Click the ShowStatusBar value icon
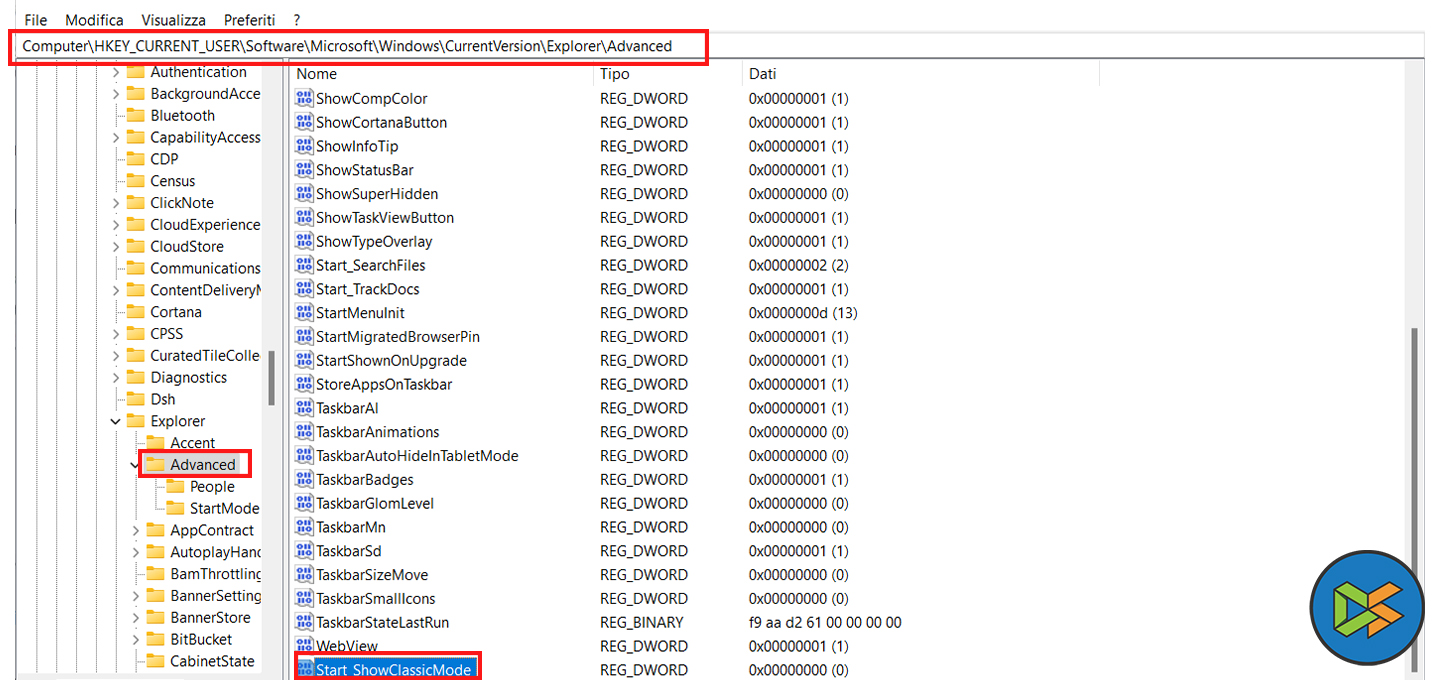 tap(304, 170)
